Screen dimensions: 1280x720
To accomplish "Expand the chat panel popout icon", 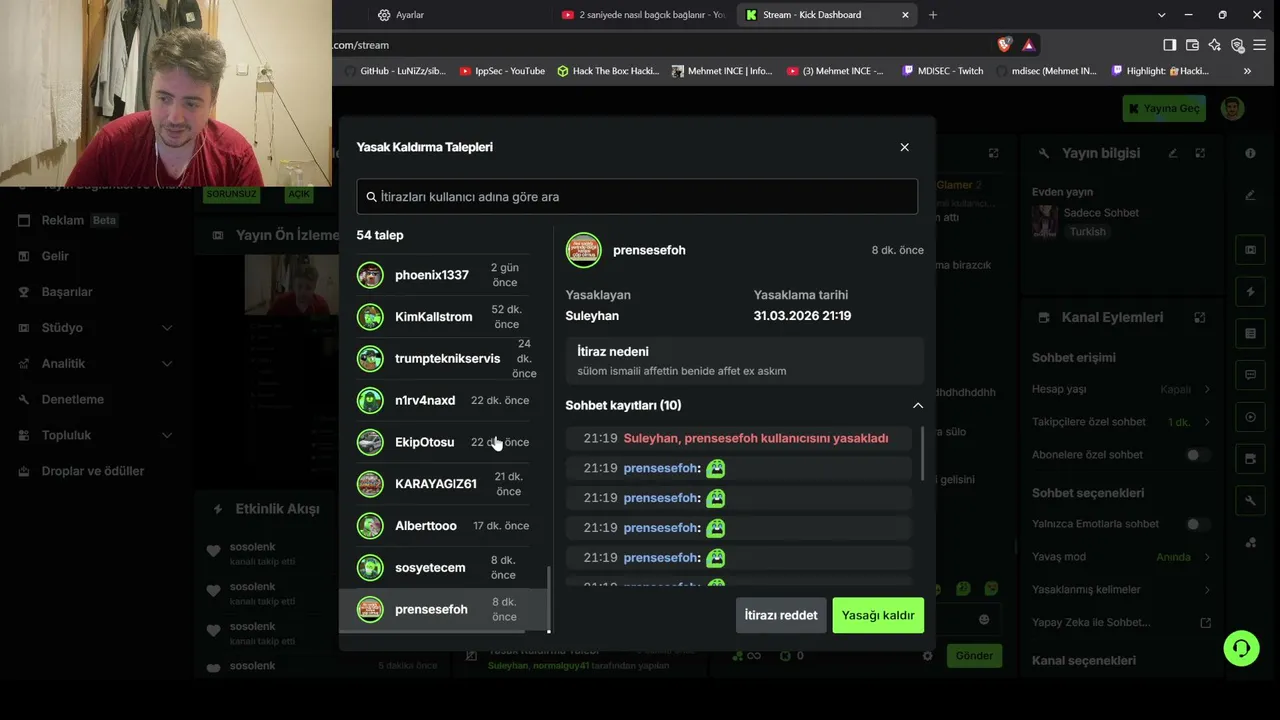I will pyautogui.click(x=993, y=153).
